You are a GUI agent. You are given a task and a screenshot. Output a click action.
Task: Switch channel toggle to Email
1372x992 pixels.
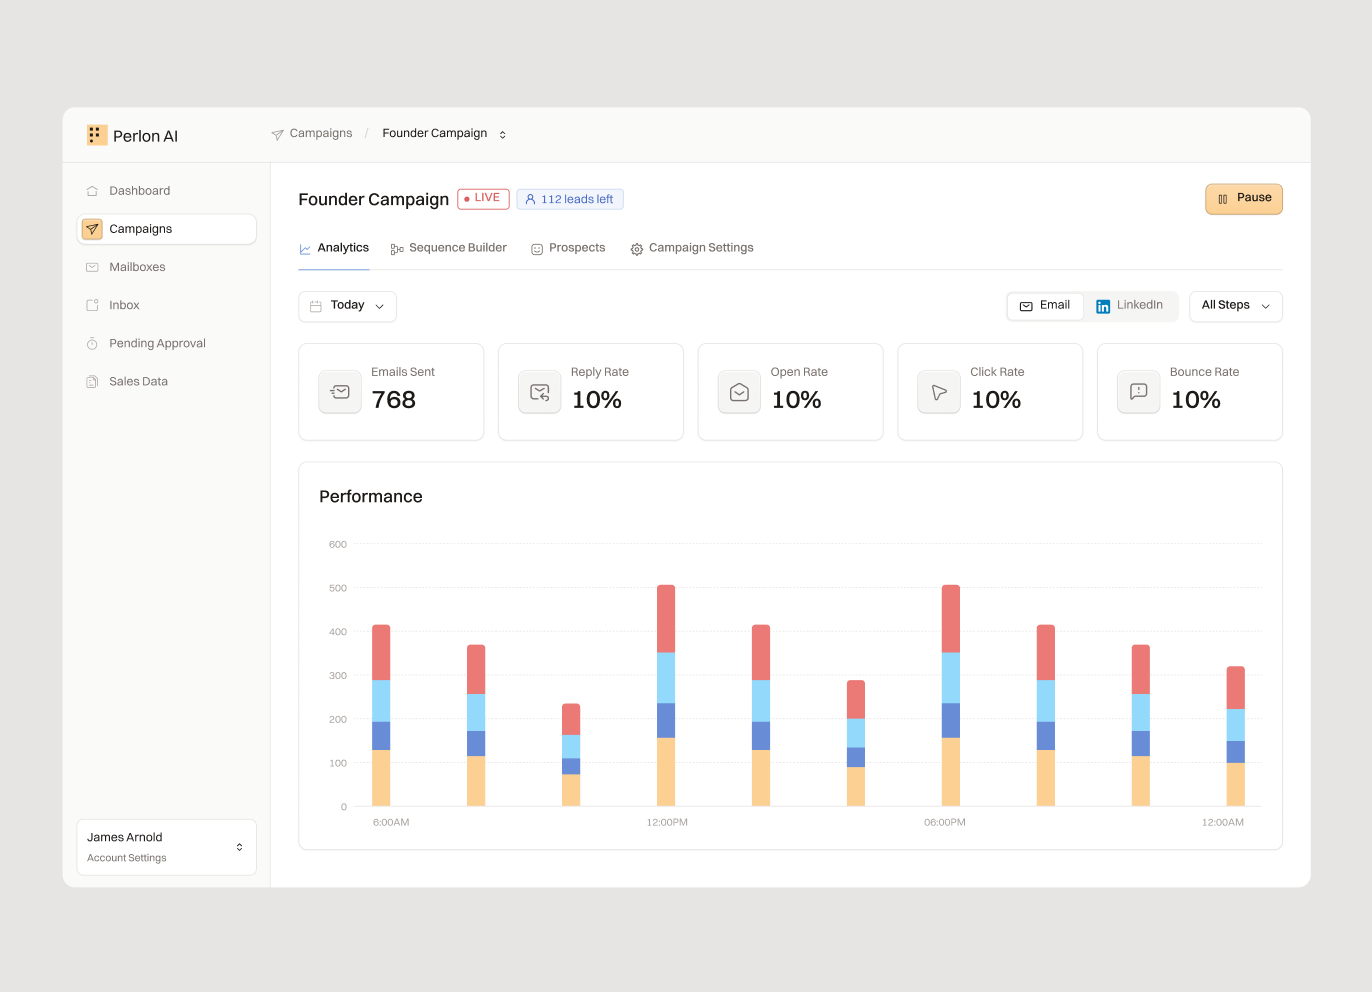pos(1045,306)
